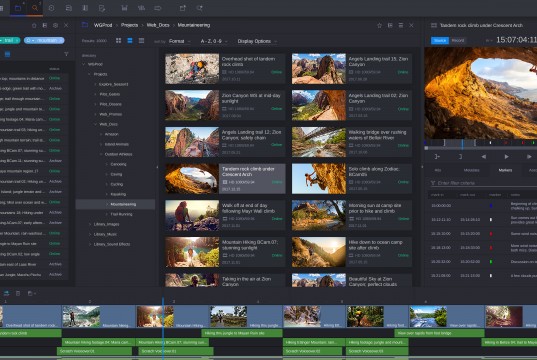Switch browser to grid thumbnail view

[x=118, y=41]
